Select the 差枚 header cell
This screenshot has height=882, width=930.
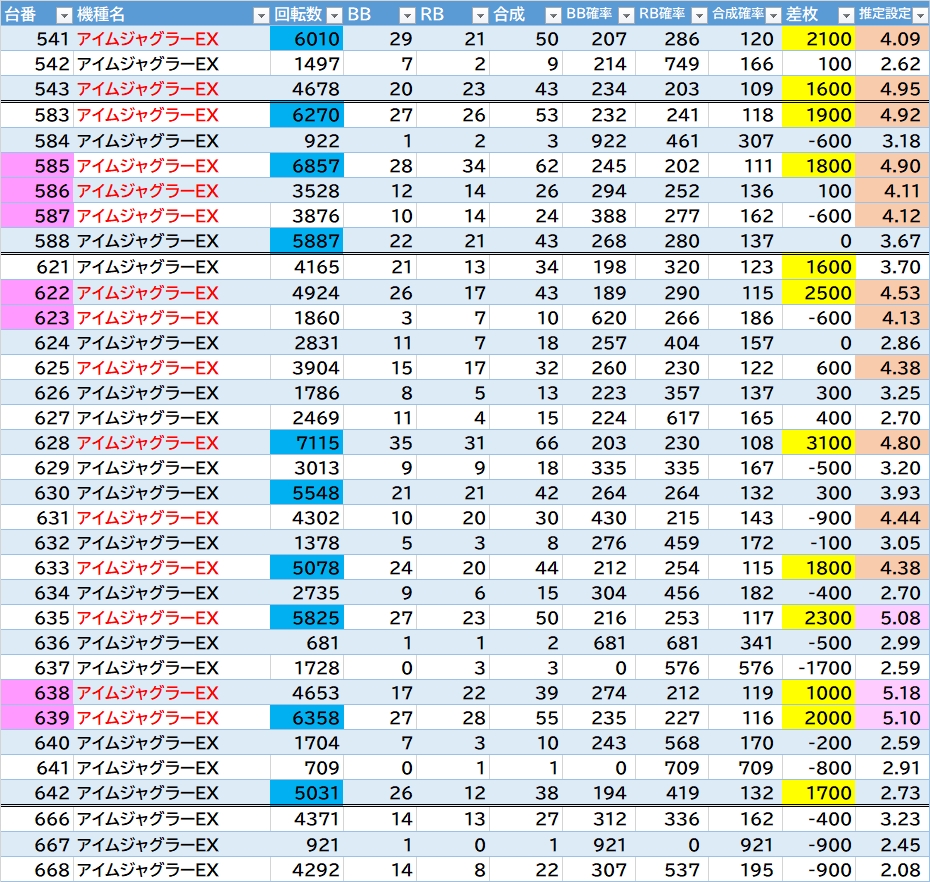coord(818,13)
